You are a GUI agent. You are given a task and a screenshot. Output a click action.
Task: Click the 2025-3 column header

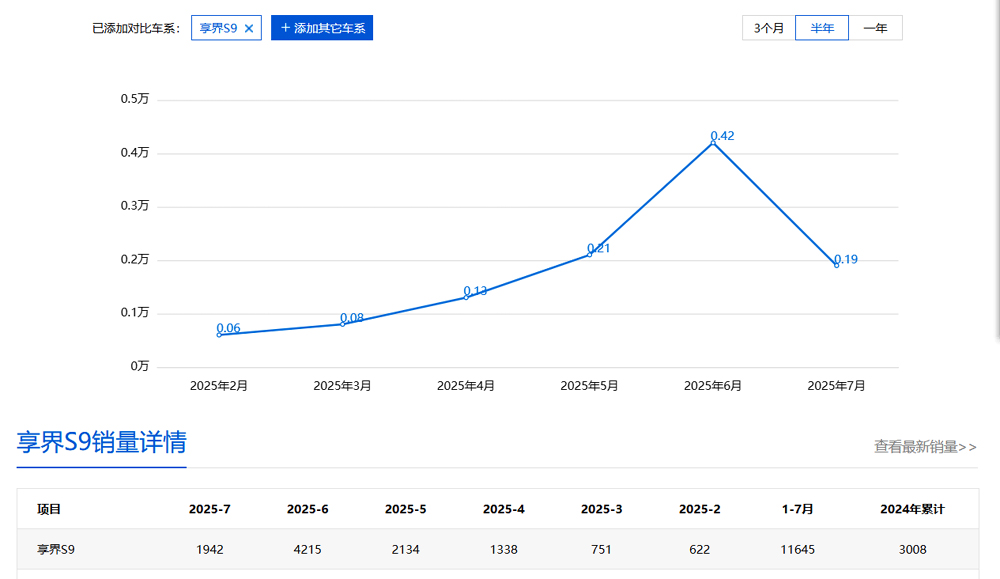pyautogui.click(x=601, y=509)
